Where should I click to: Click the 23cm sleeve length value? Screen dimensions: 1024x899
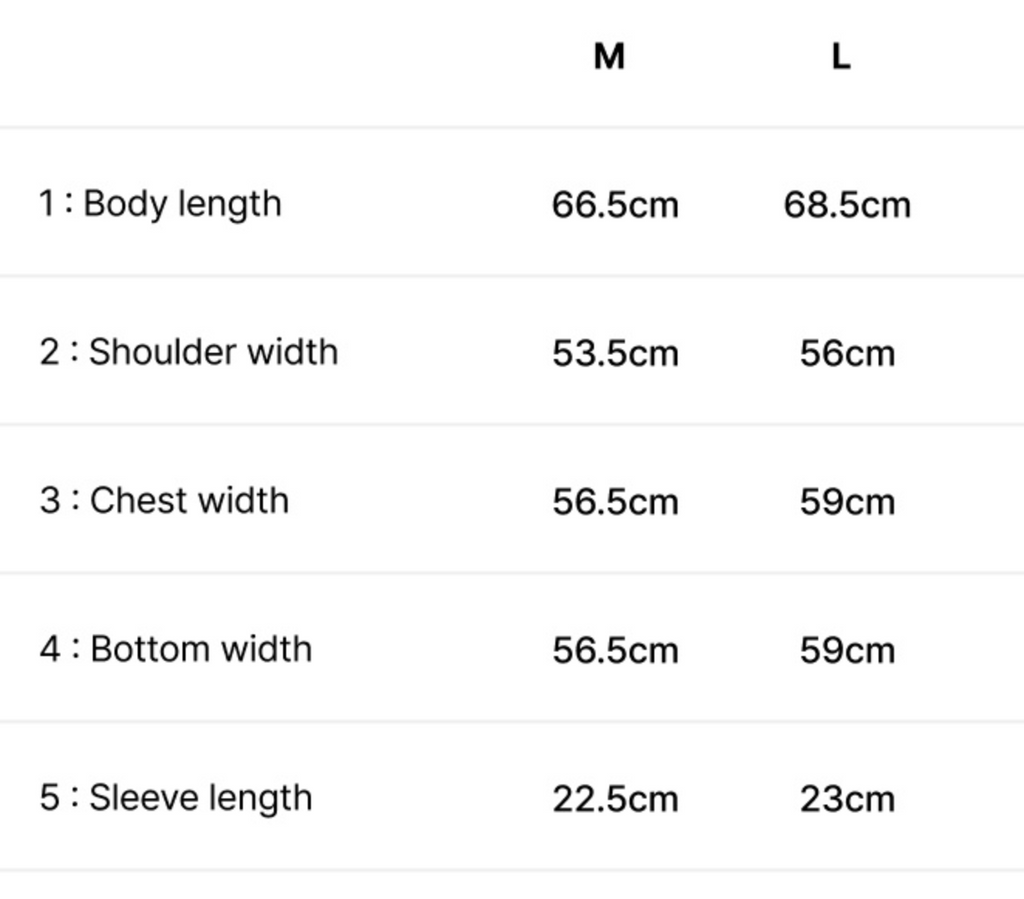tap(847, 799)
